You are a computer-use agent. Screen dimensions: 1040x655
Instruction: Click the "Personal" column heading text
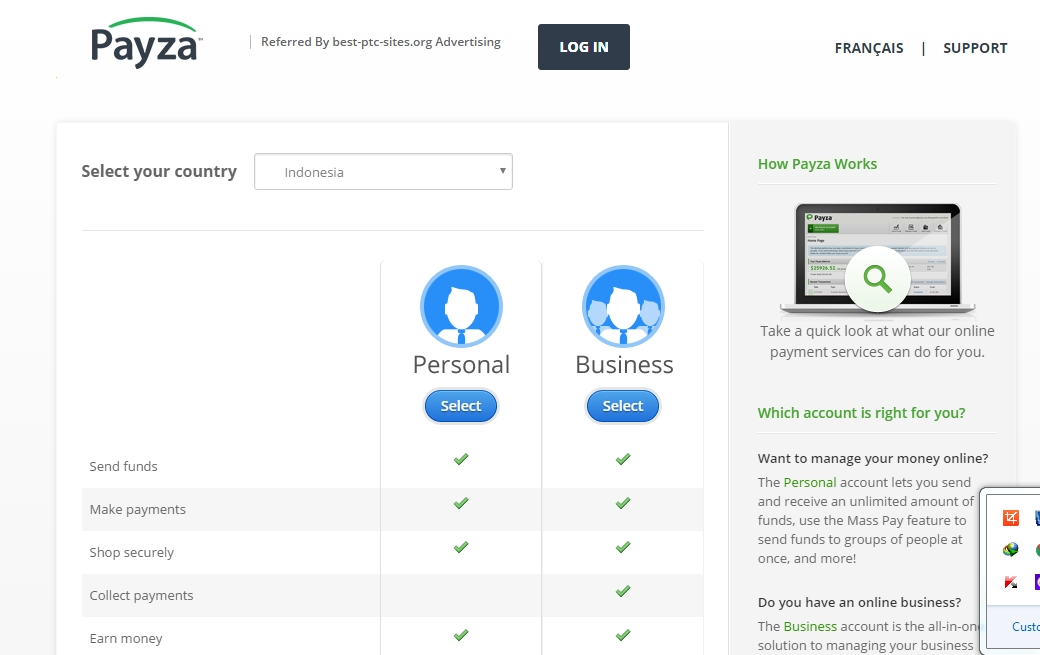coord(461,365)
